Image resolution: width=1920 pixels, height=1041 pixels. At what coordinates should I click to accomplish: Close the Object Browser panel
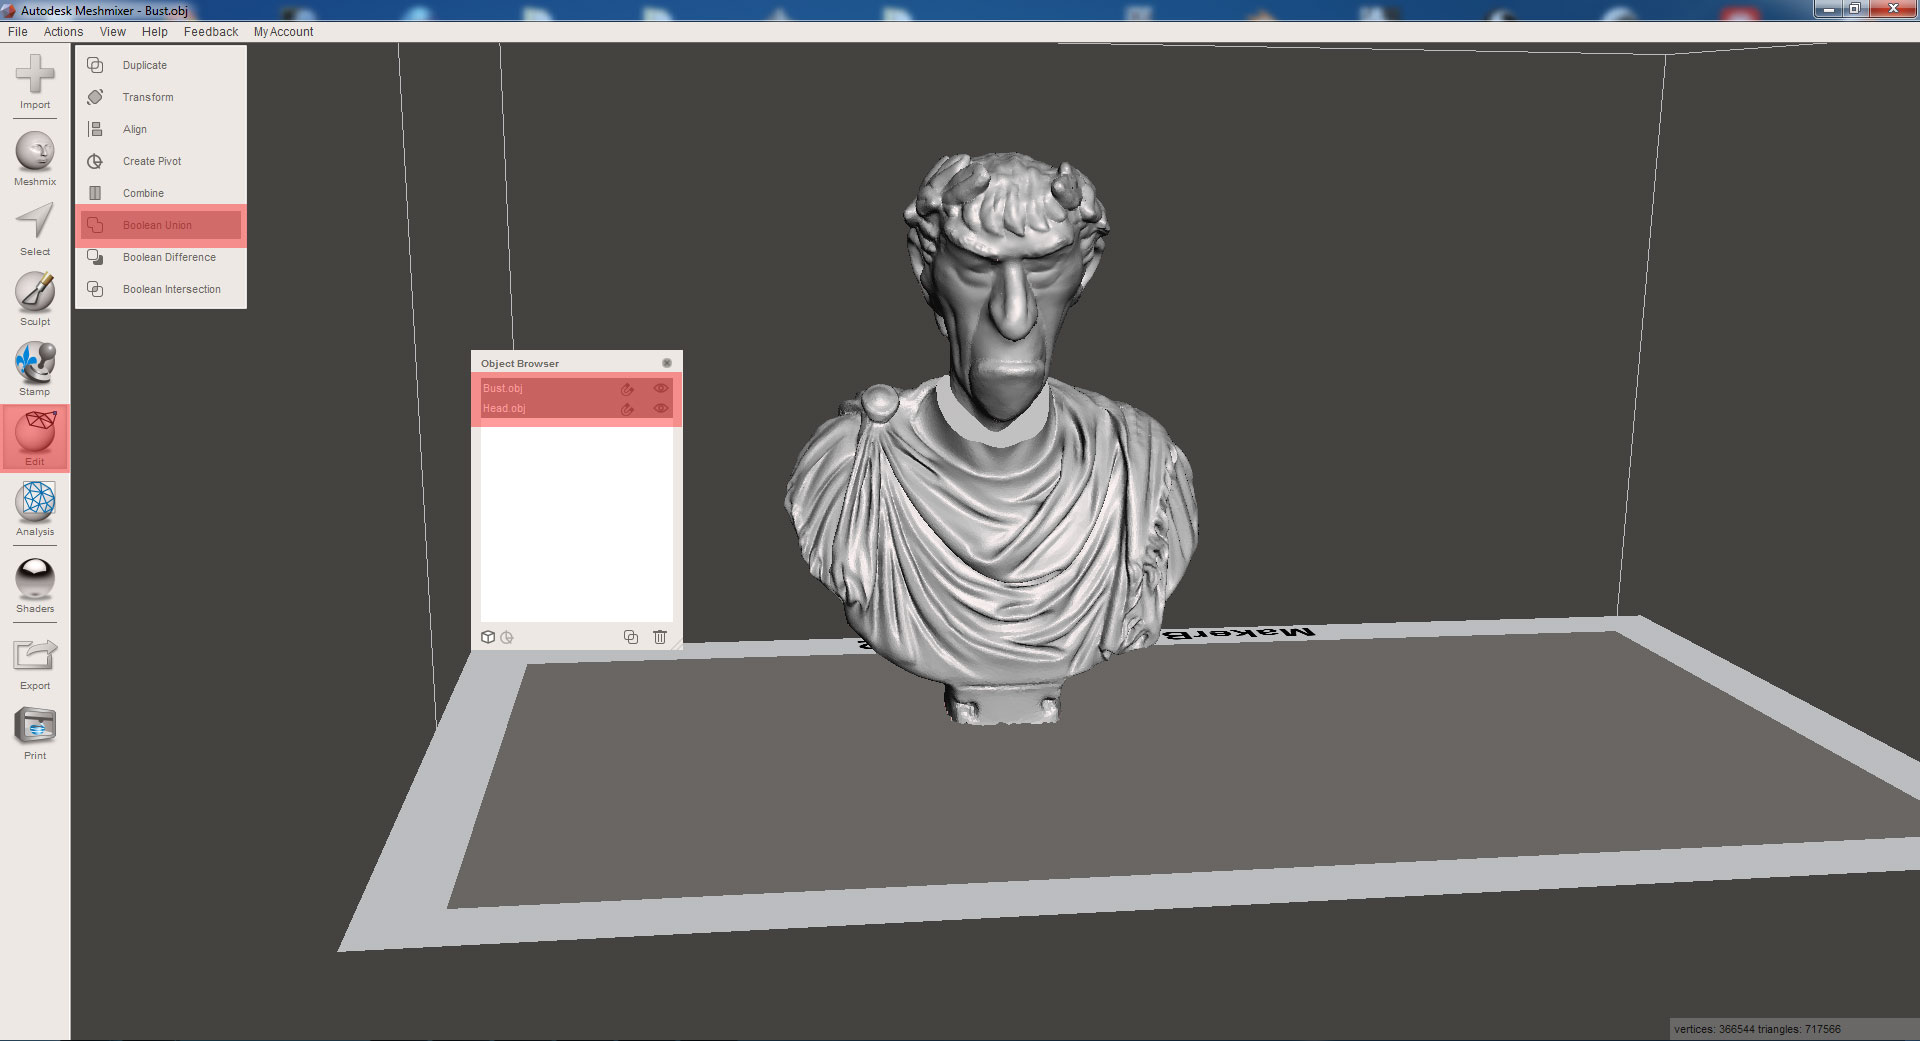tap(667, 363)
